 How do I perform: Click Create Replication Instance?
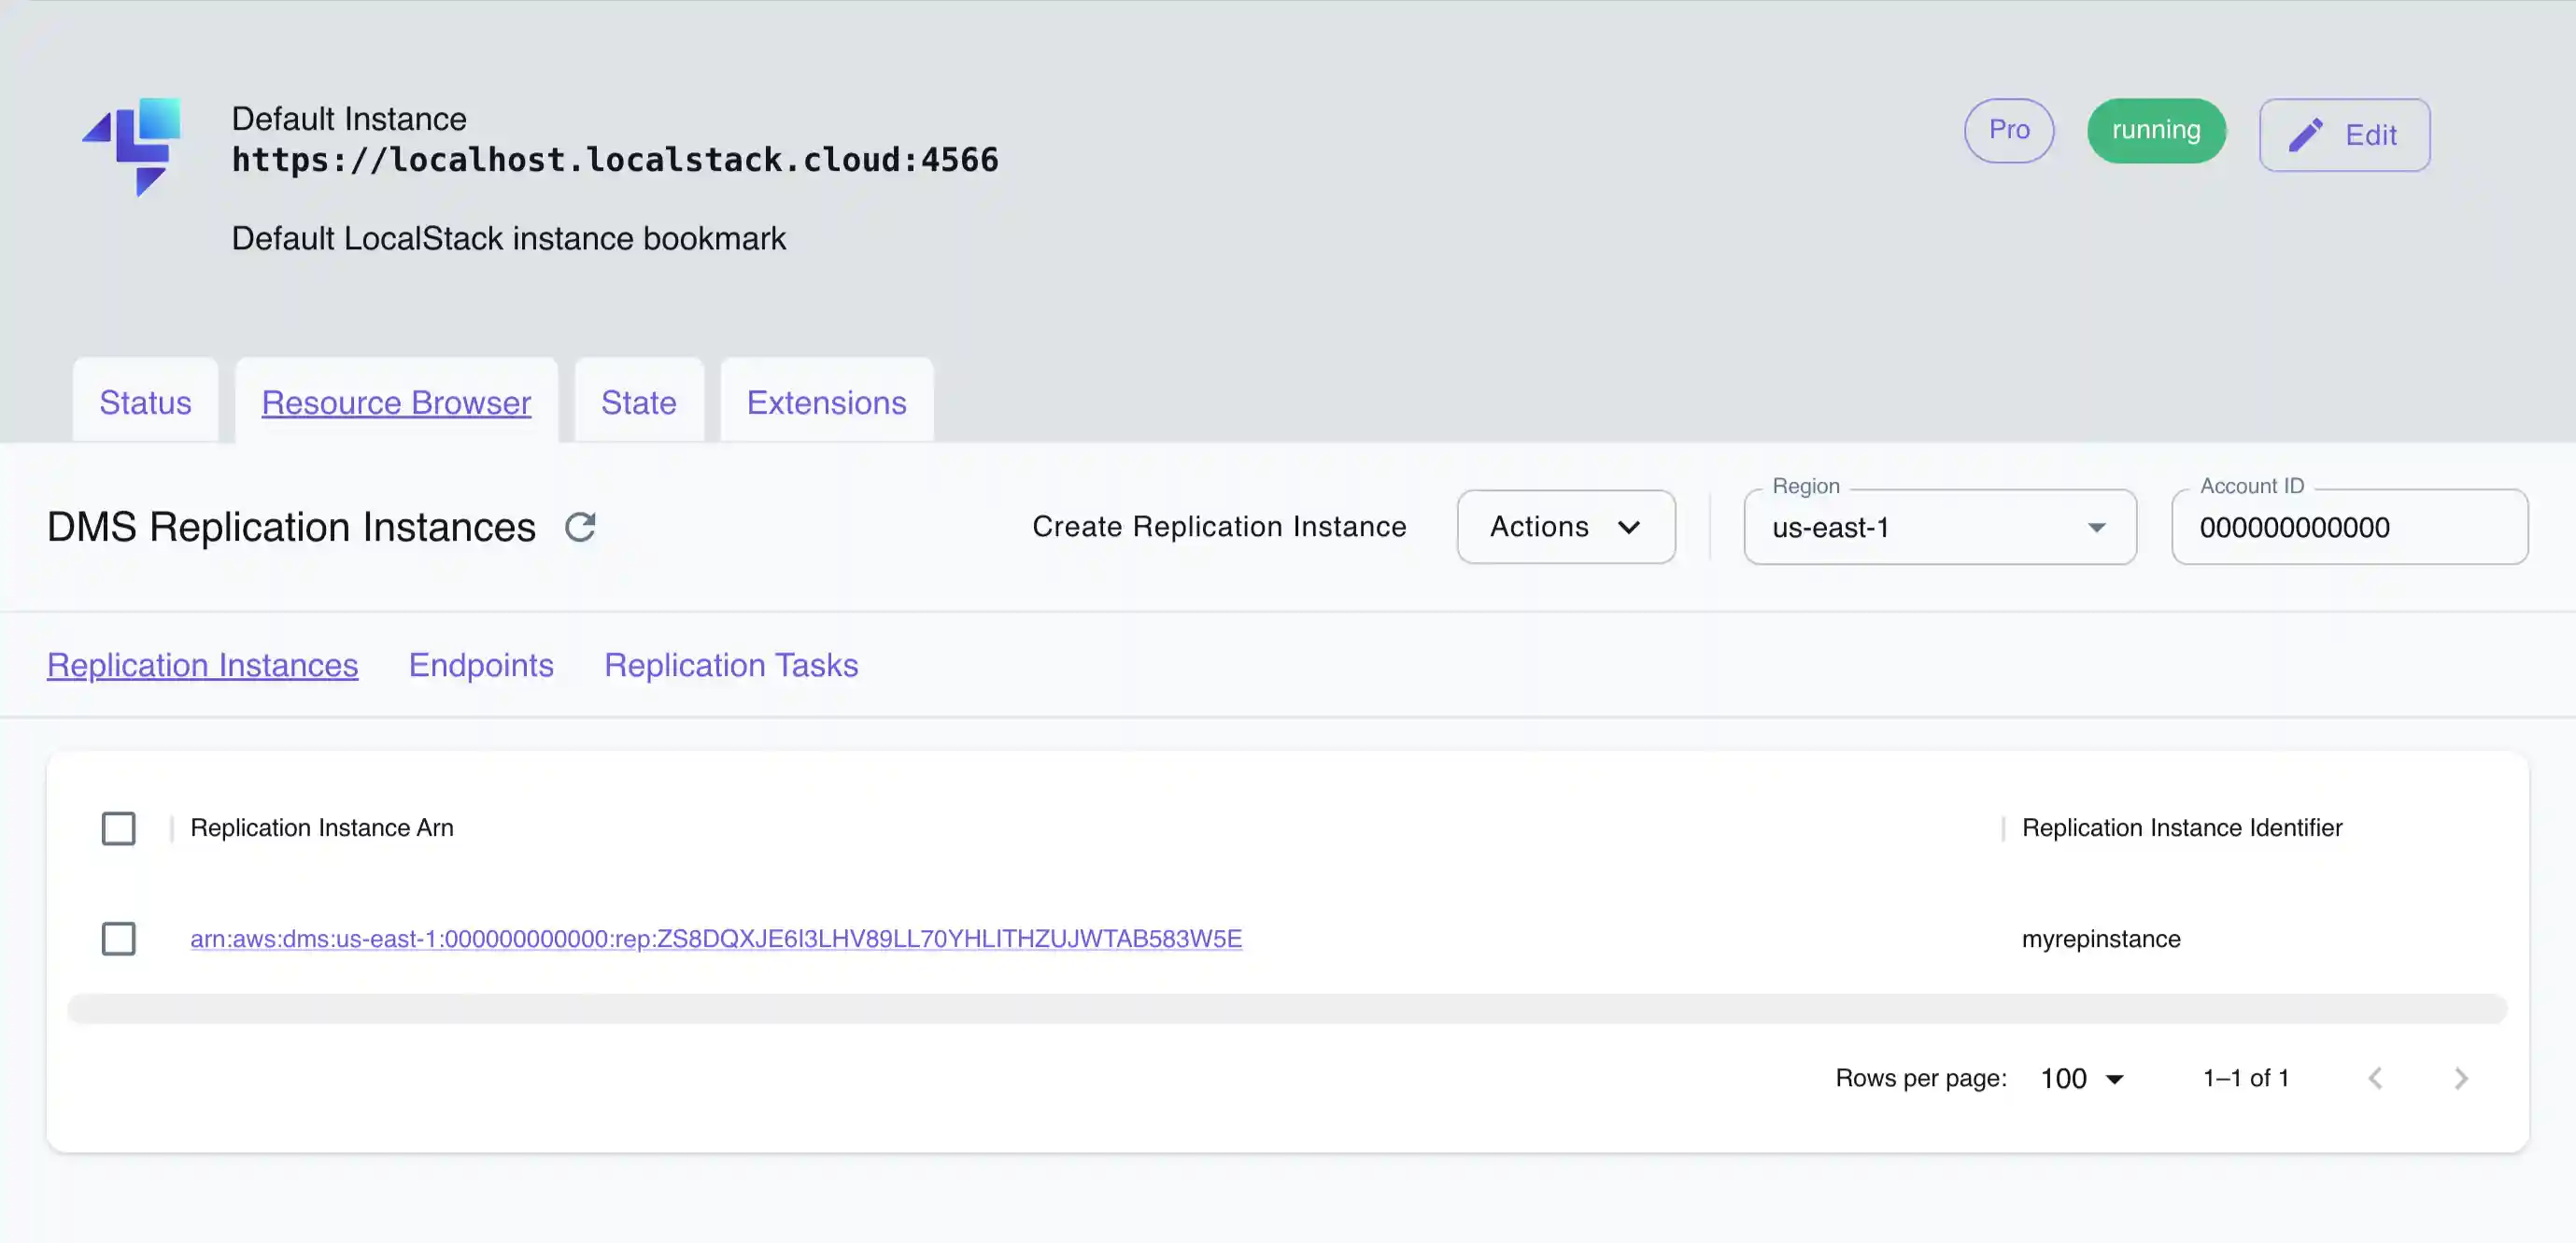(1219, 526)
